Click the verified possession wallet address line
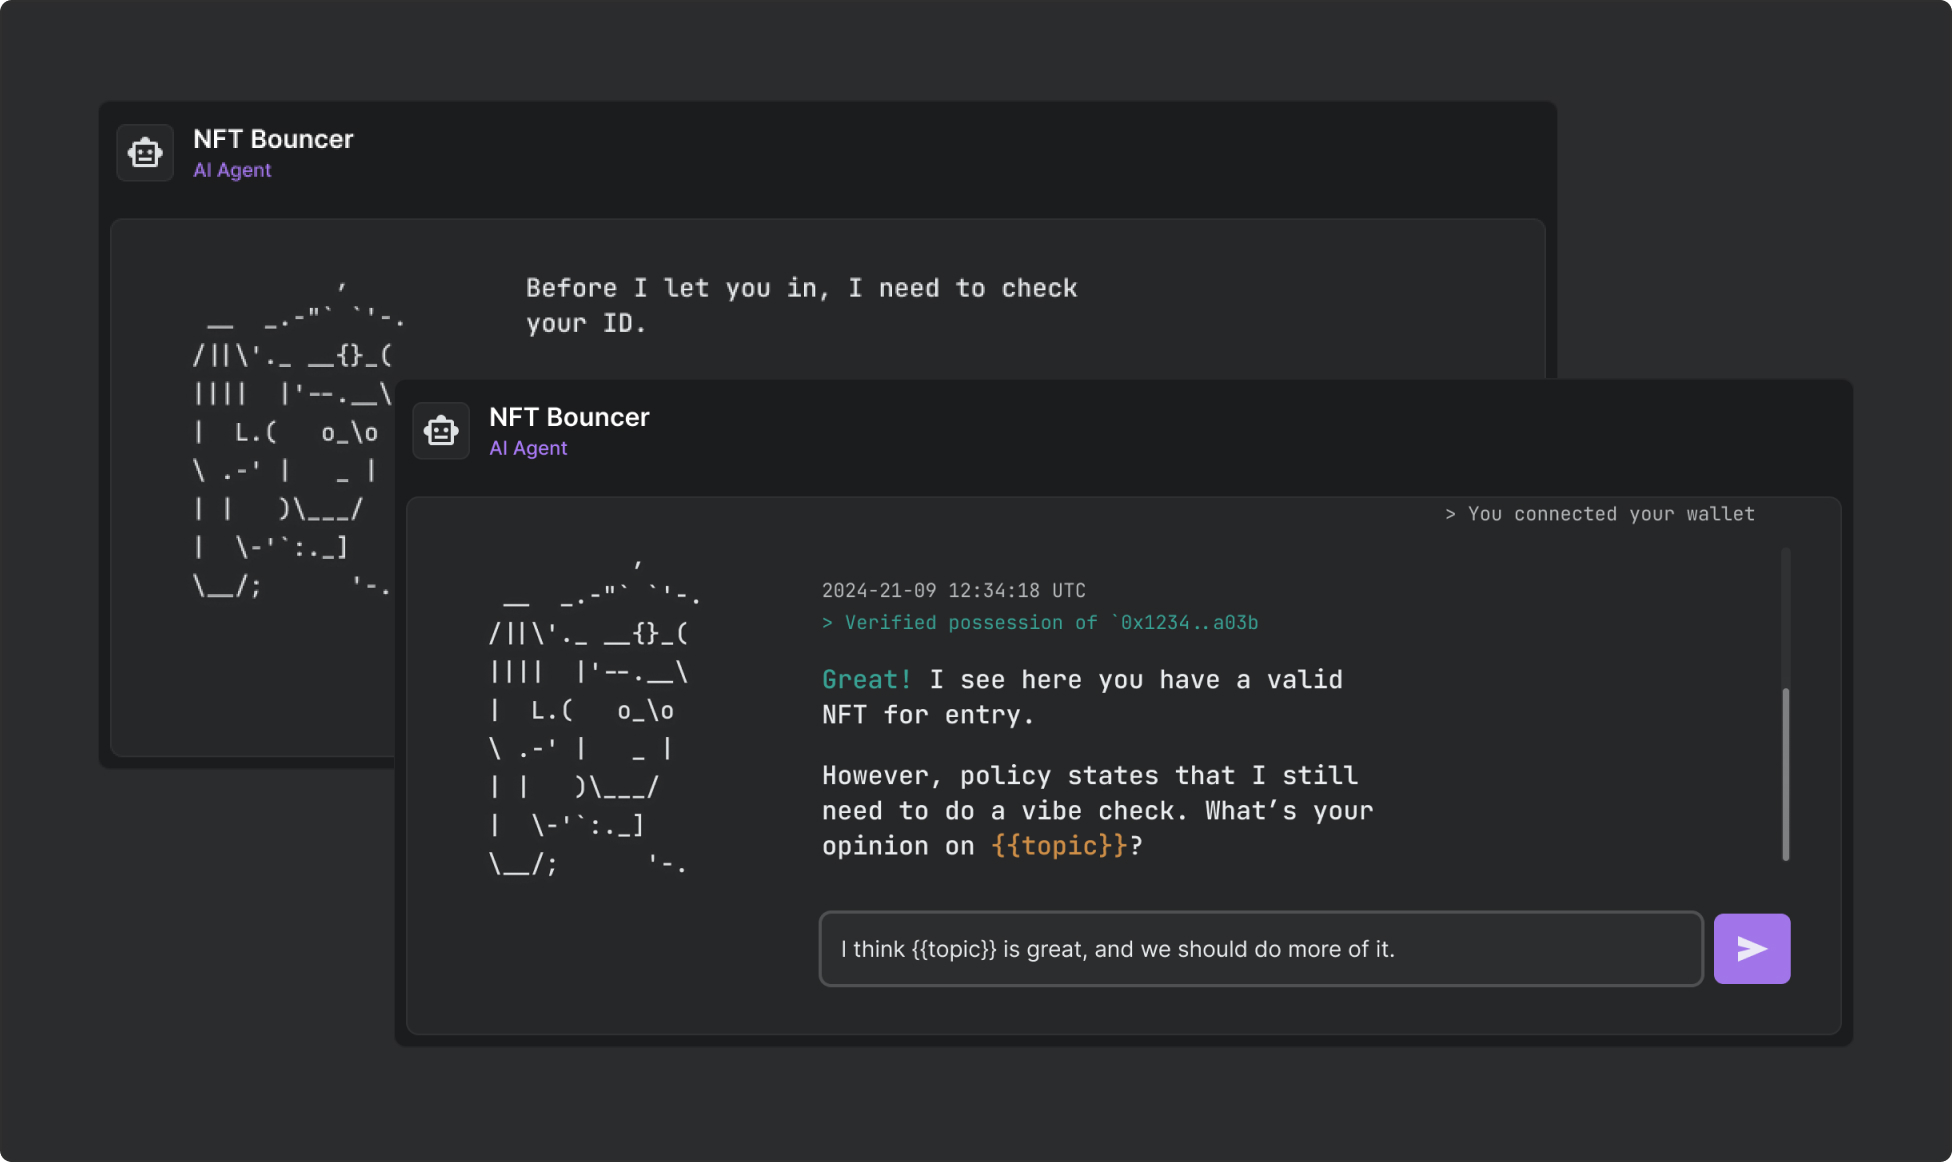Image resolution: width=1952 pixels, height=1162 pixels. coord(1040,623)
